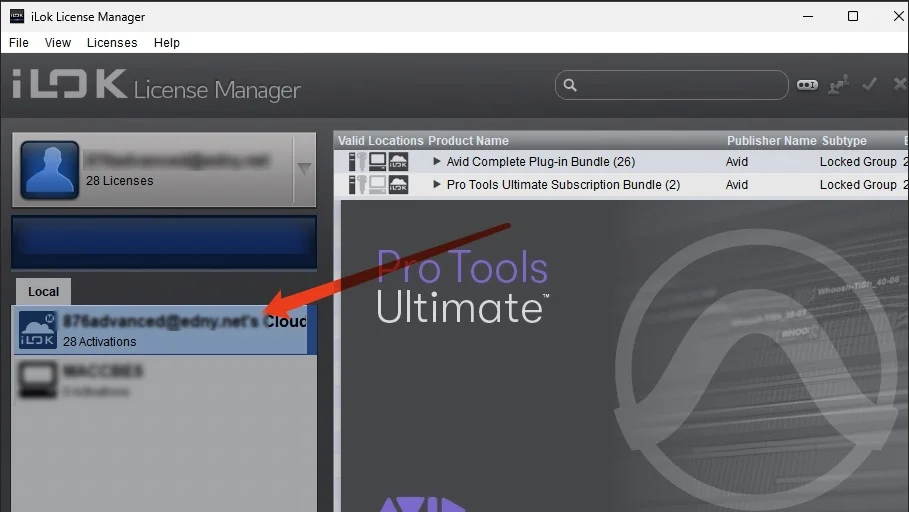Click computer location icon on Pro Tools row
Viewport: 909px width, 512px height.
point(377,185)
